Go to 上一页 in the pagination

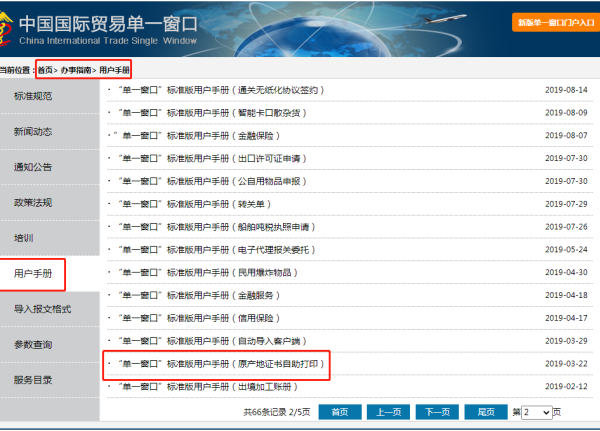coord(388,412)
